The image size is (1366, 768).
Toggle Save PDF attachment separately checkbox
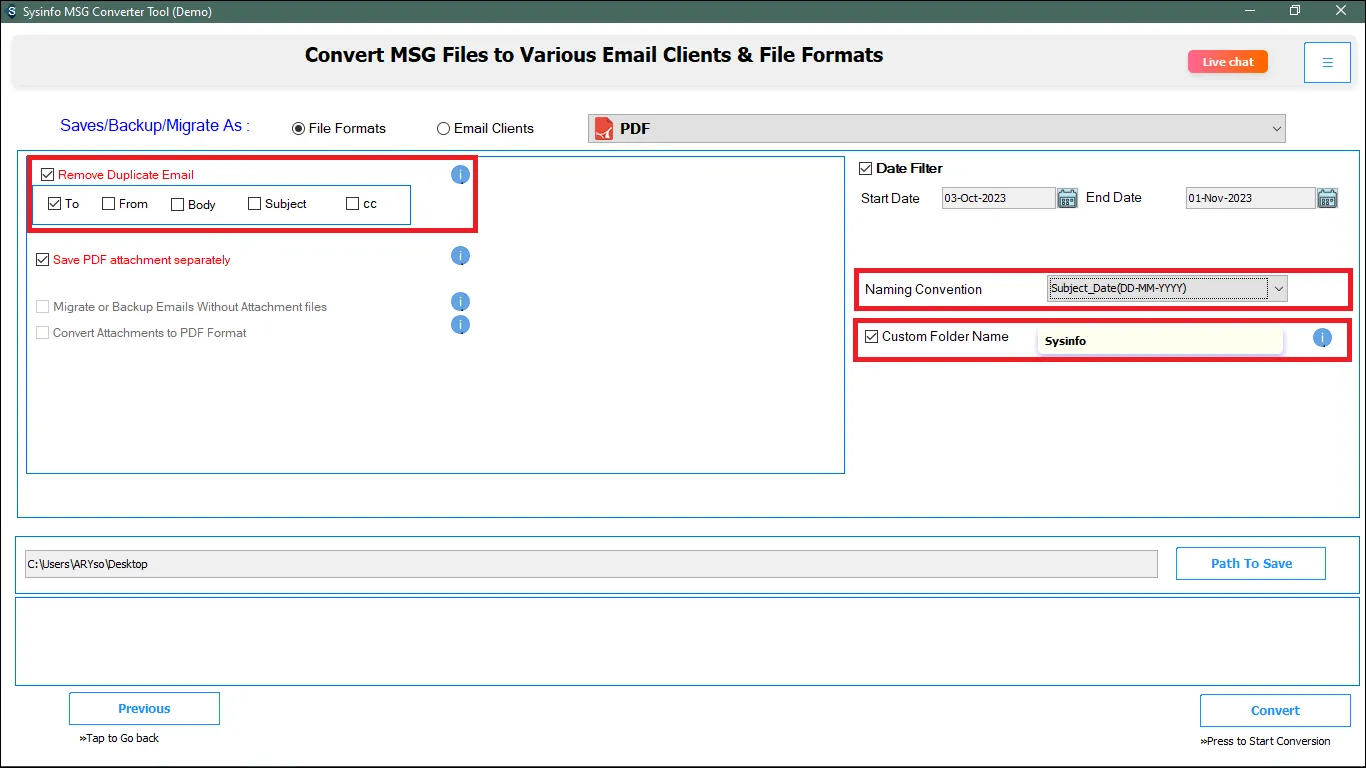(42, 260)
